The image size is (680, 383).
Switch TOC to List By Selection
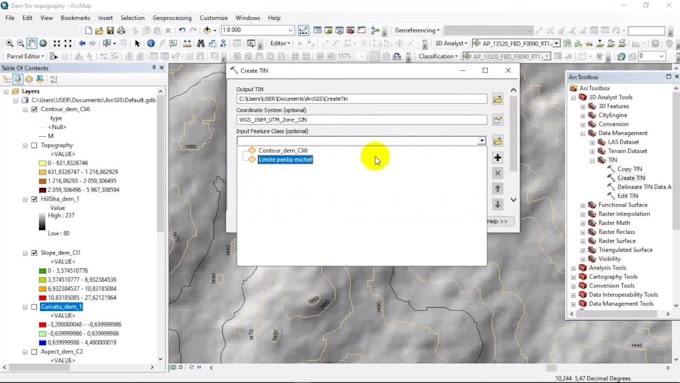pos(40,79)
